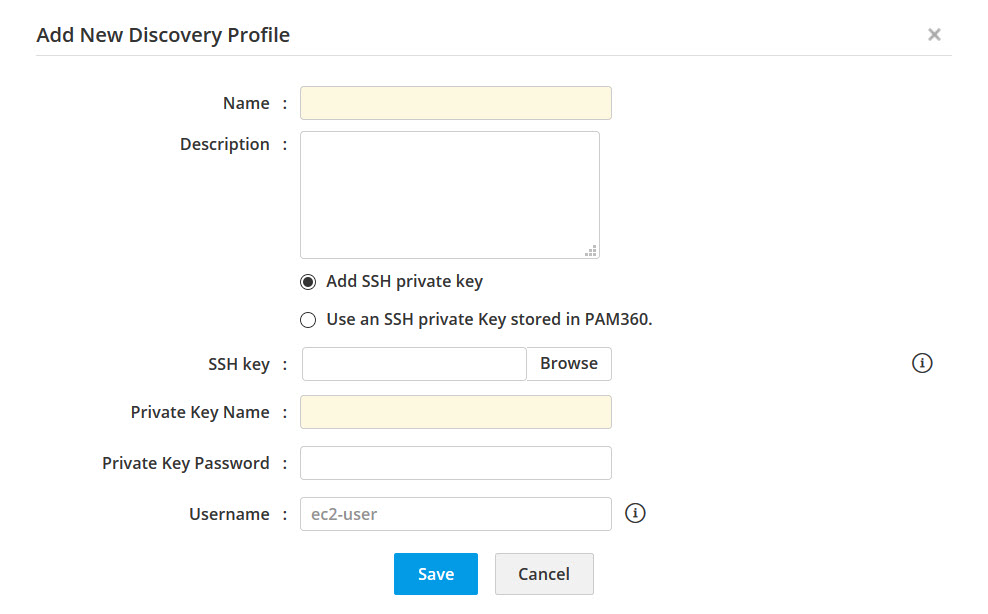Click the SSH key file path box
The height and width of the screenshot is (614, 988).
click(414, 364)
